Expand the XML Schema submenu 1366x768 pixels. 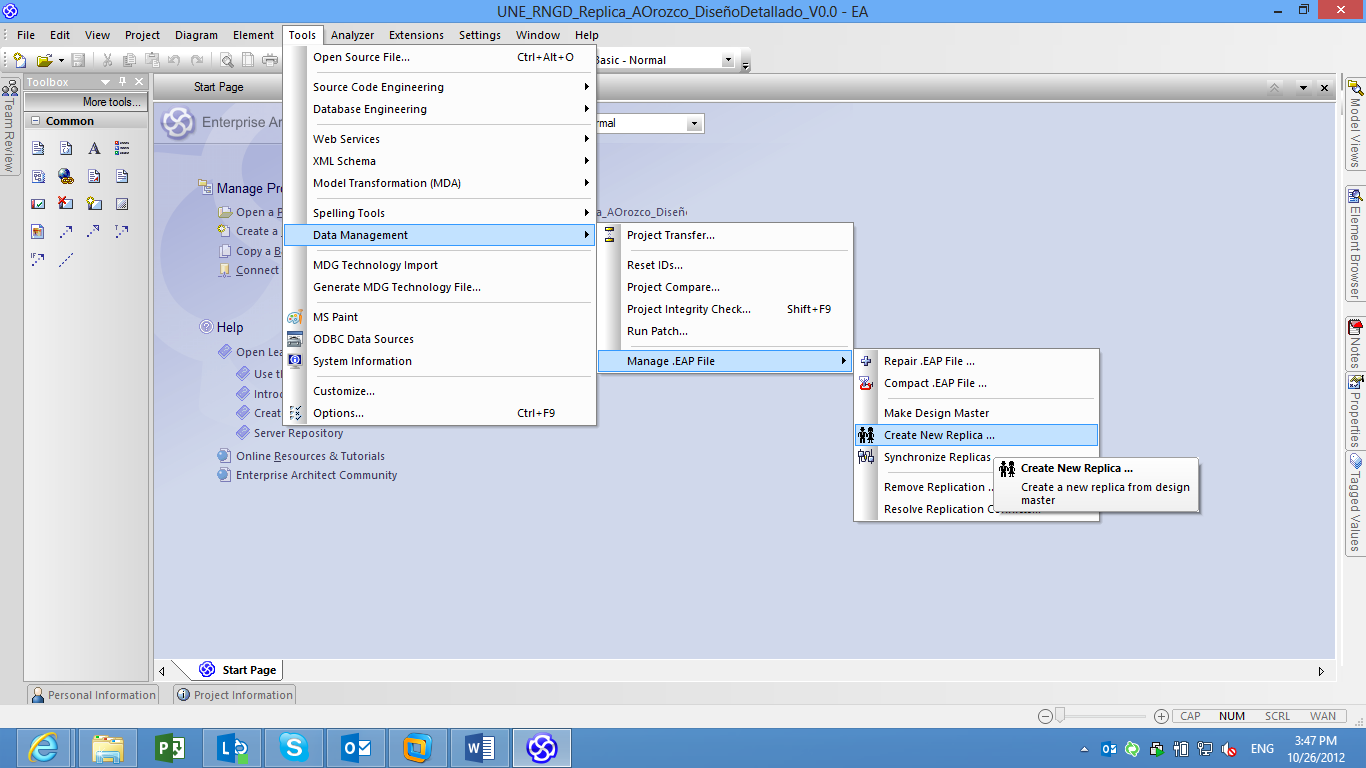[x=440, y=161]
